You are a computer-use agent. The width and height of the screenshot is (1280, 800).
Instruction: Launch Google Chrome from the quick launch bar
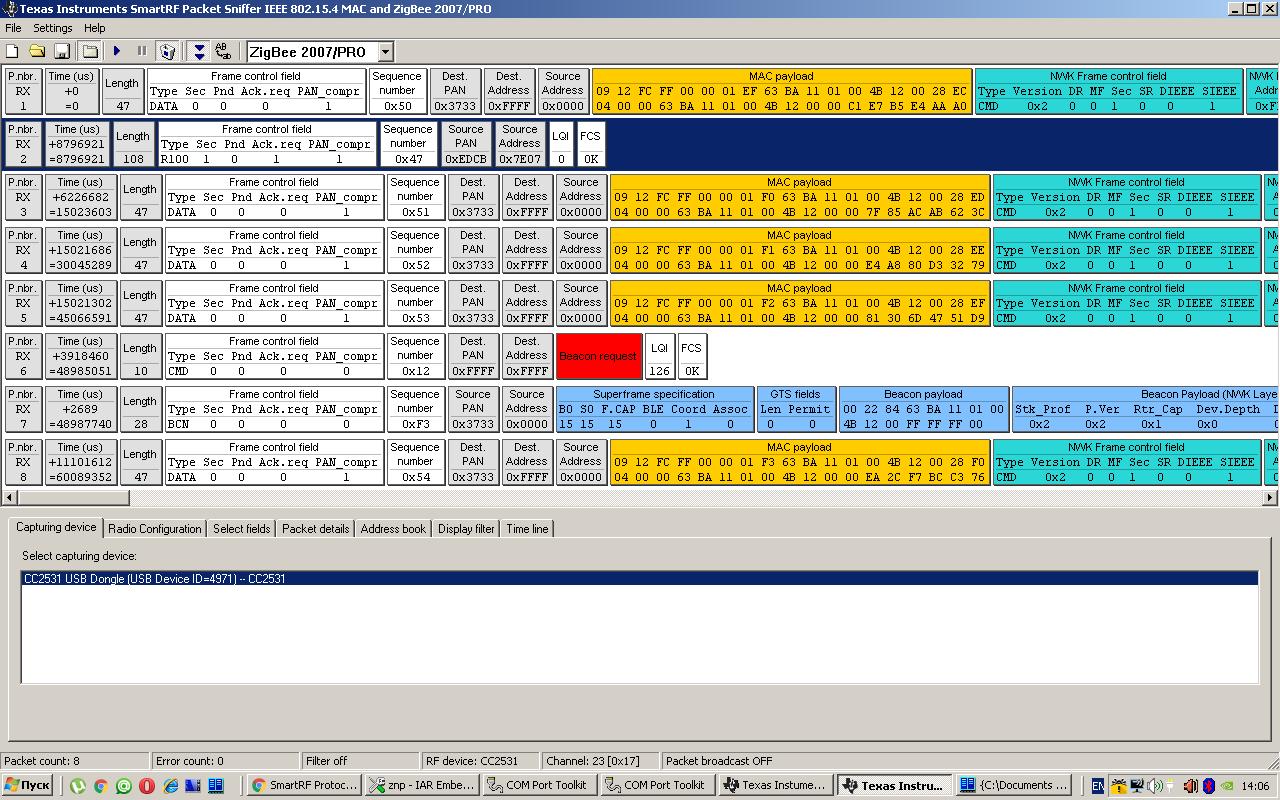101,786
